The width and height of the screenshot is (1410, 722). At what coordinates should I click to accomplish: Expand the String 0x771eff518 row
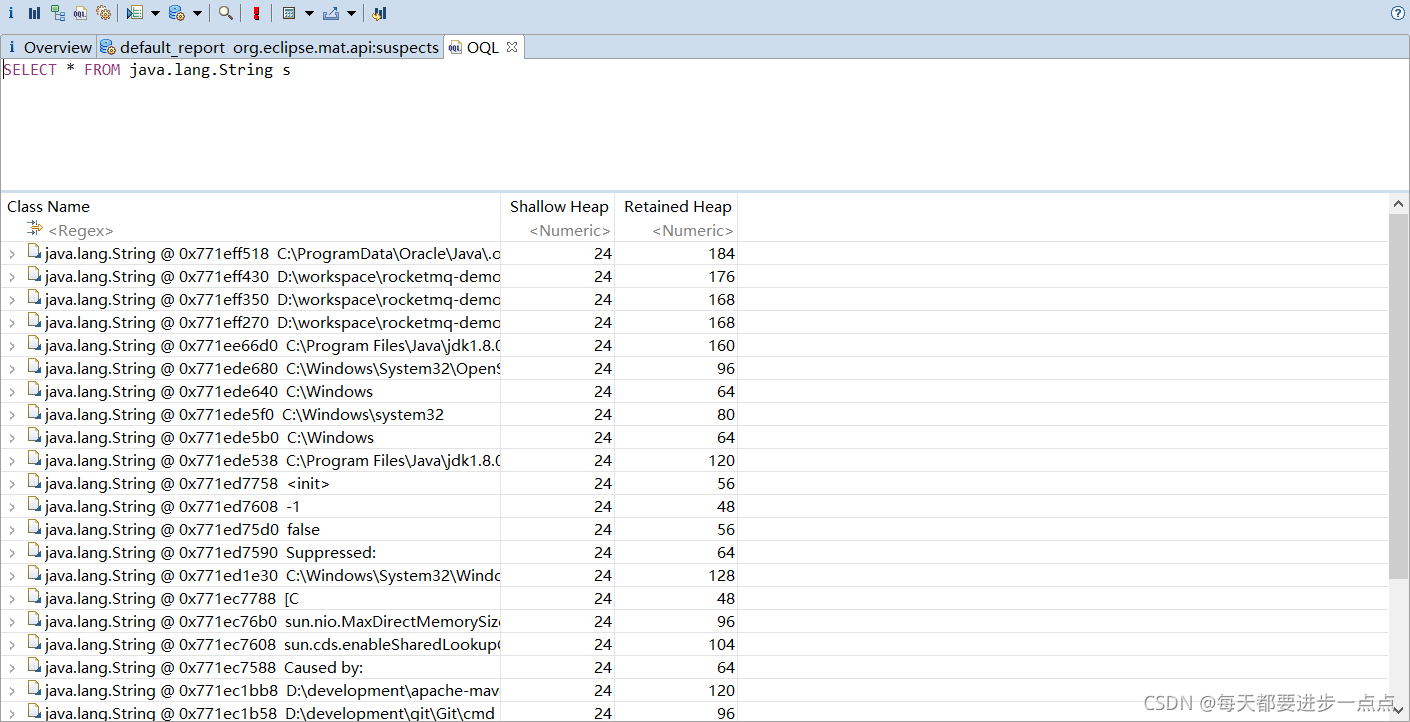pos(12,254)
